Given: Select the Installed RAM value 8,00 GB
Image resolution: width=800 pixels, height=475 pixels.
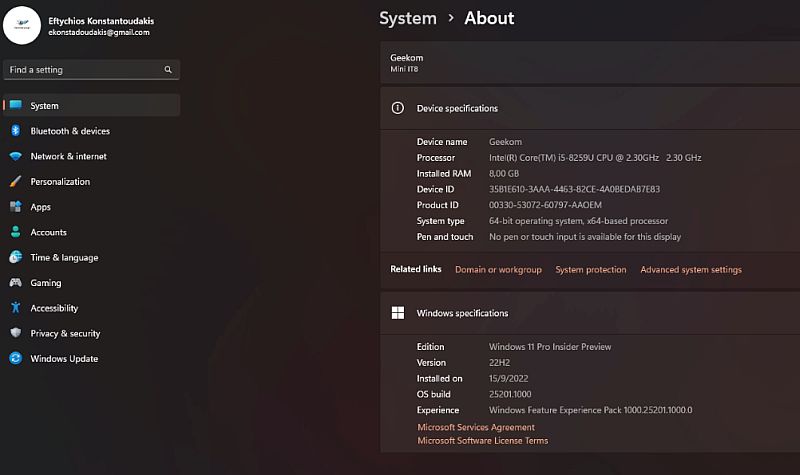Looking at the screenshot, I should point(504,173).
